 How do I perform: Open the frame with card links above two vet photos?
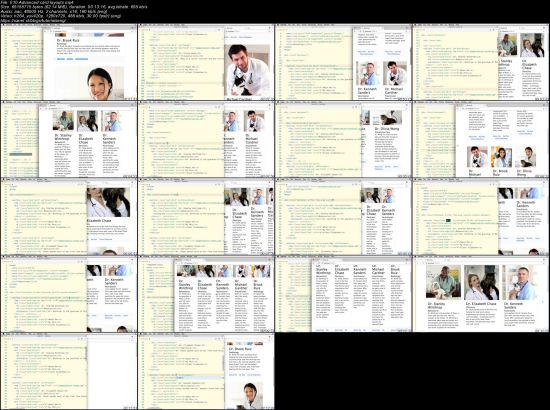343,62
